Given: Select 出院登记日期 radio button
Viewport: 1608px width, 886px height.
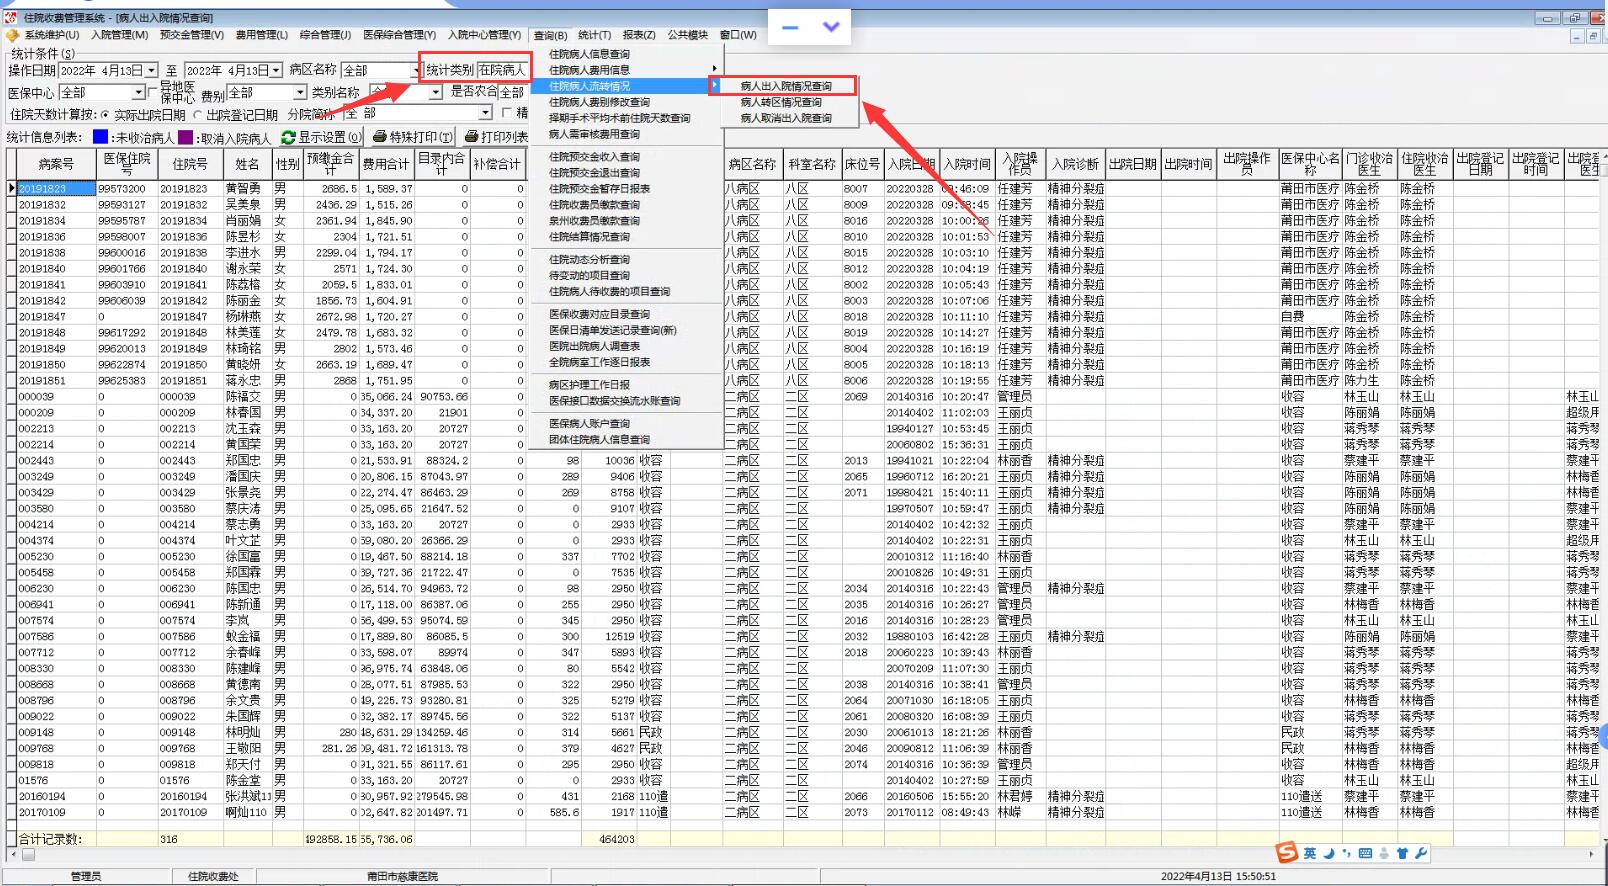Looking at the screenshot, I should point(197,115).
